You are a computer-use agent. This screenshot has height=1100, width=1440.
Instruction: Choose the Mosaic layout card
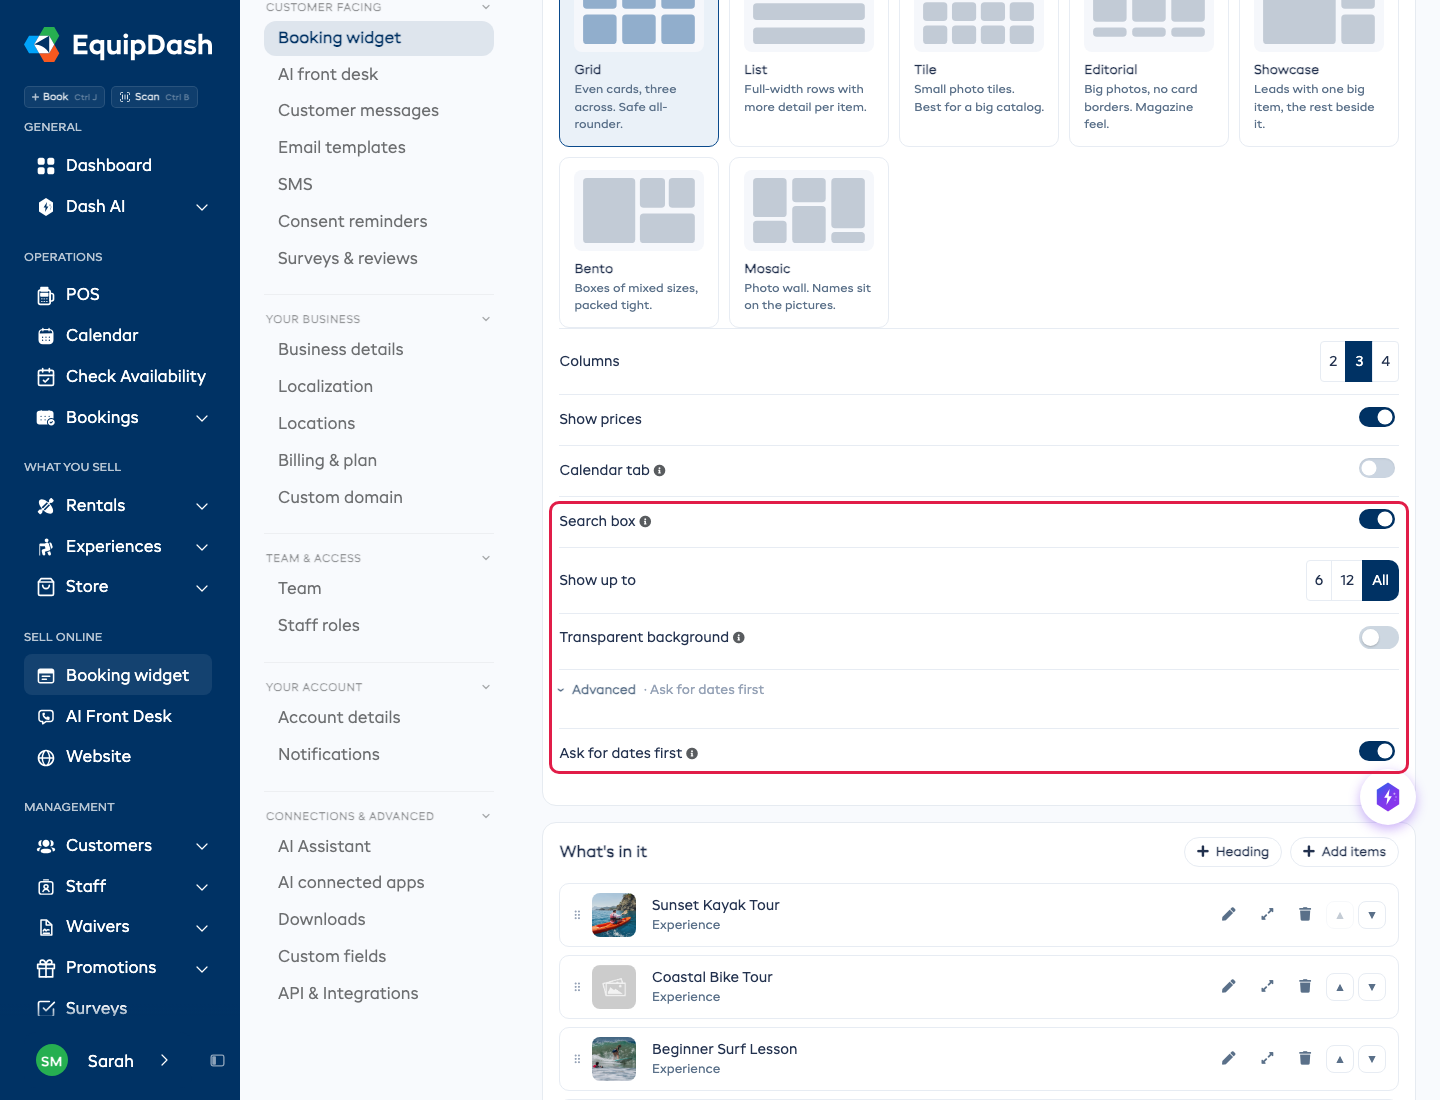pyautogui.click(x=809, y=242)
